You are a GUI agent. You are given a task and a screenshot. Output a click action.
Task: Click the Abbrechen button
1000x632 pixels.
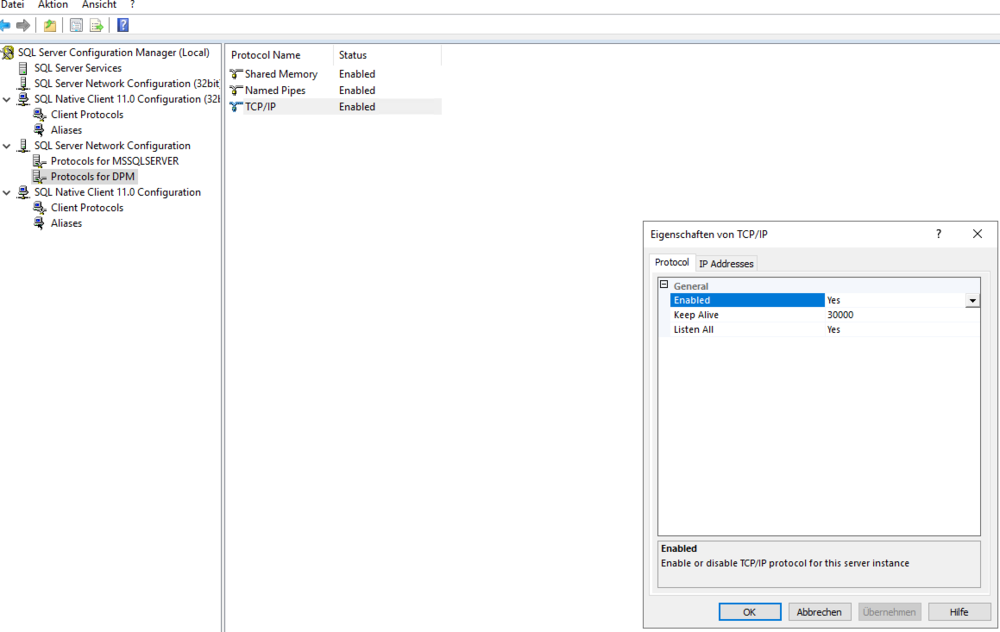820,612
